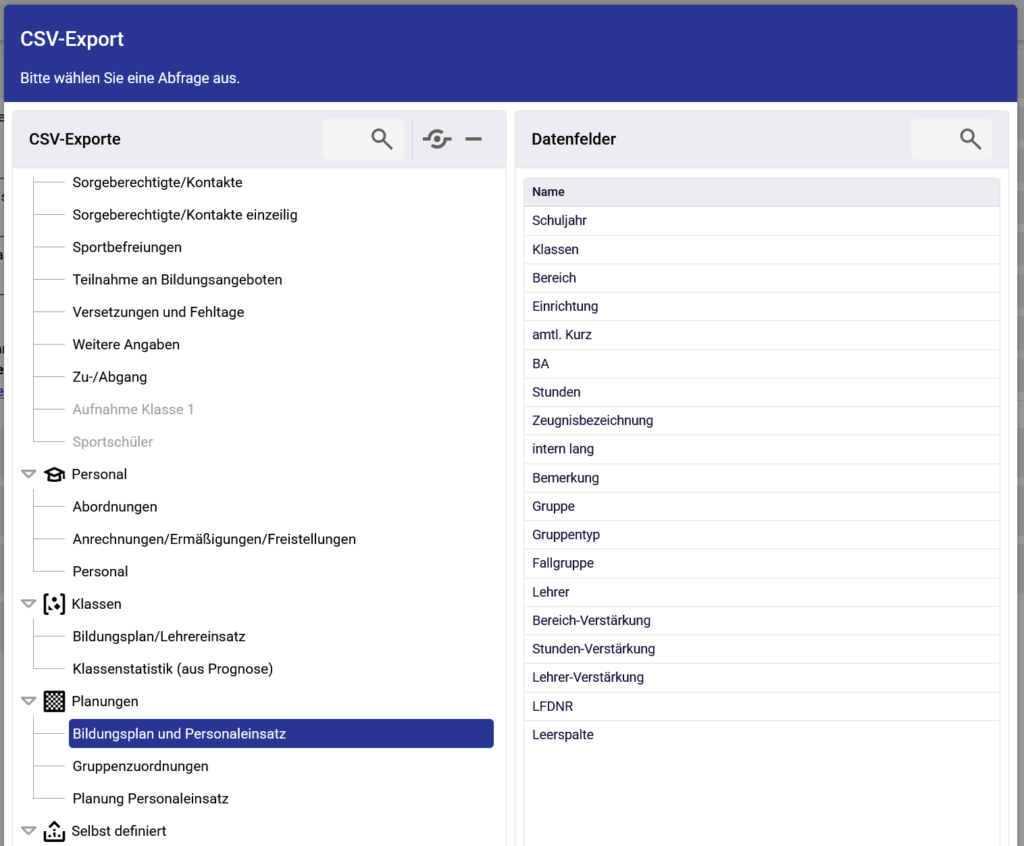Screen dimensions: 1024x846
Task: Choose the Sportbefreiungen export
Action: (x=127, y=248)
